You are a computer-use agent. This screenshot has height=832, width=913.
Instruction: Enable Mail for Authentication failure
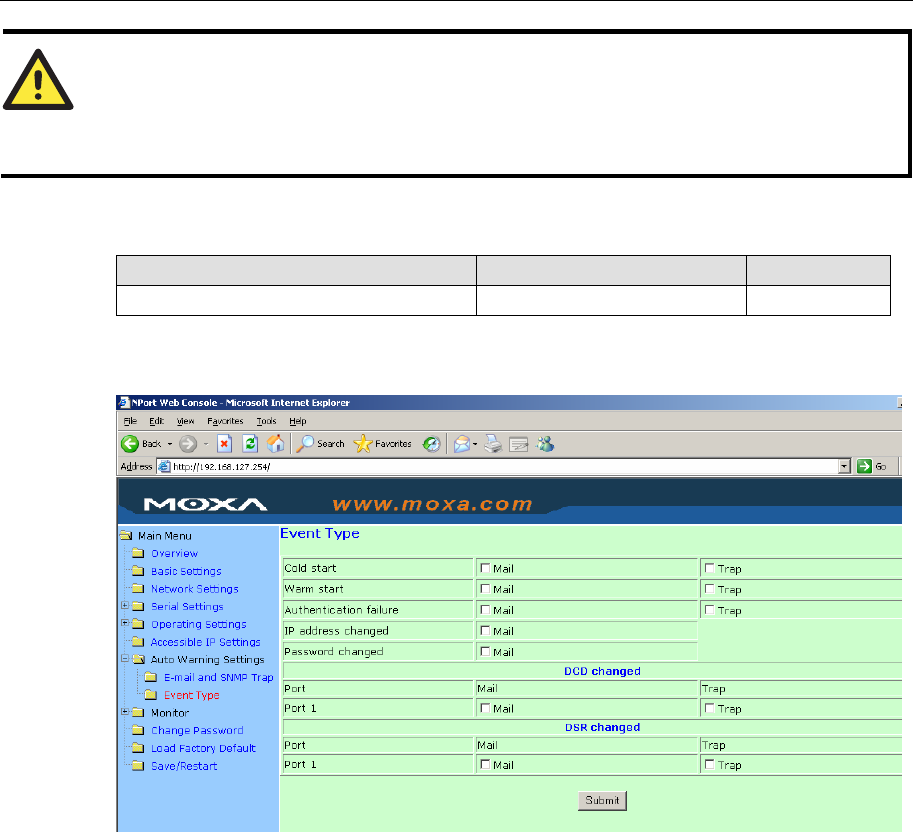click(x=485, y=610)
